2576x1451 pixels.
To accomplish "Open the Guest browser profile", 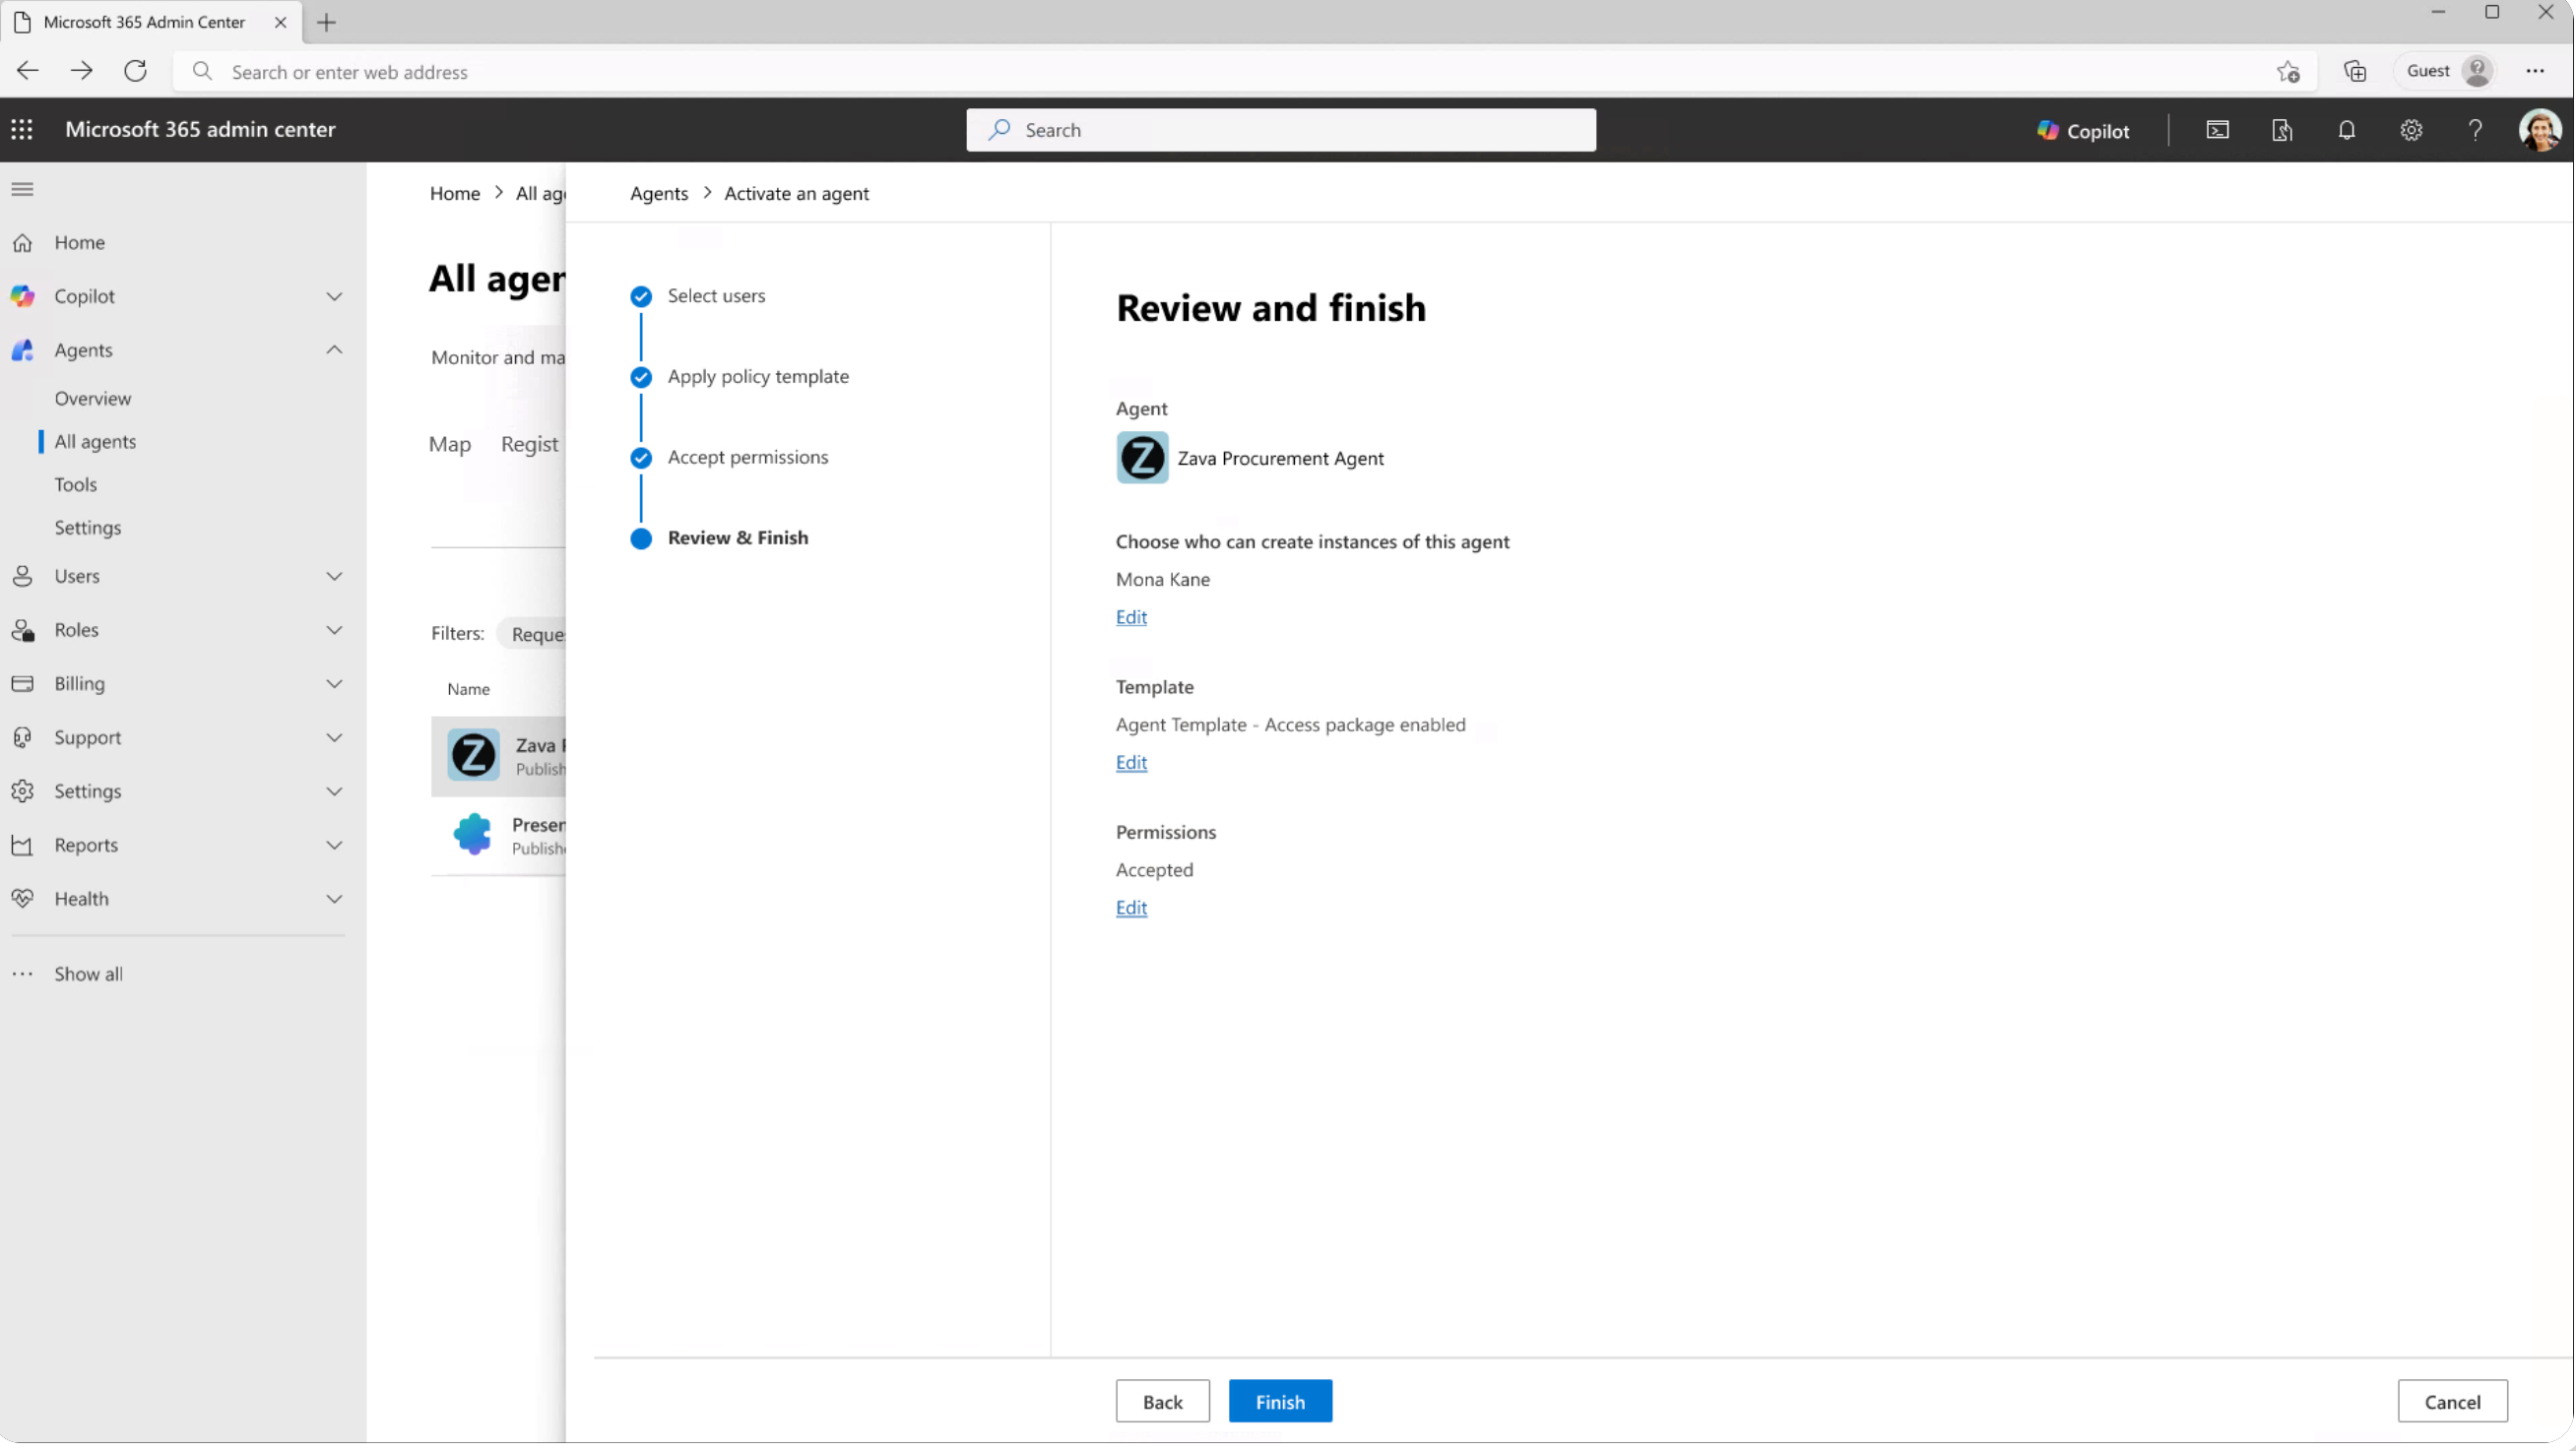I will click(2446, 71).
